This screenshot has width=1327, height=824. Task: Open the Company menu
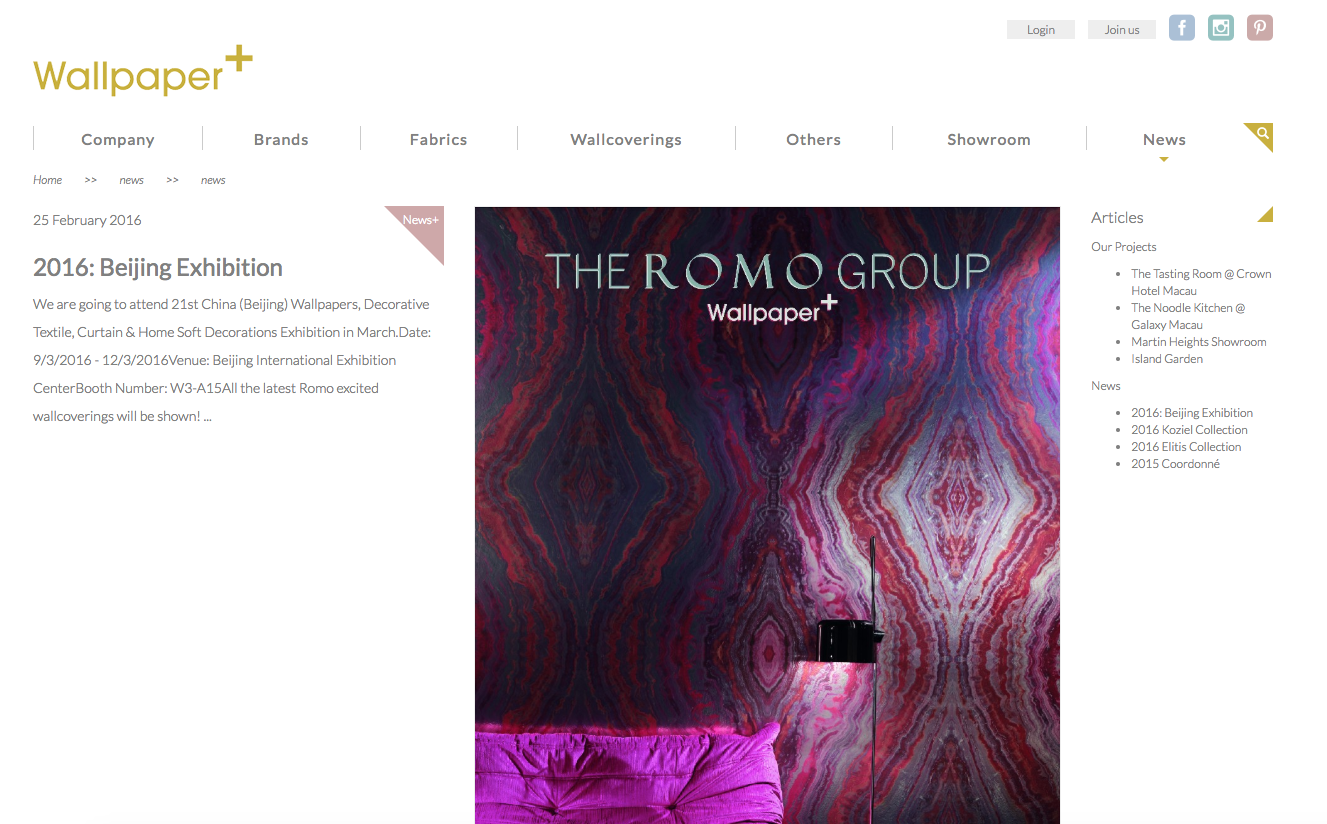pos(118,140)
